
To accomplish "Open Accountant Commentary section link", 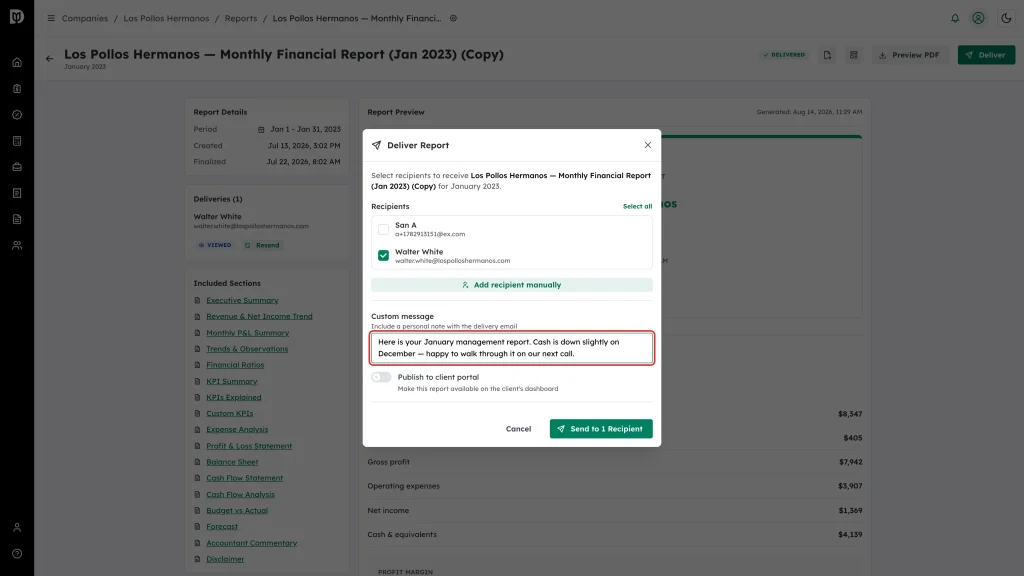I will pos(251,543).
